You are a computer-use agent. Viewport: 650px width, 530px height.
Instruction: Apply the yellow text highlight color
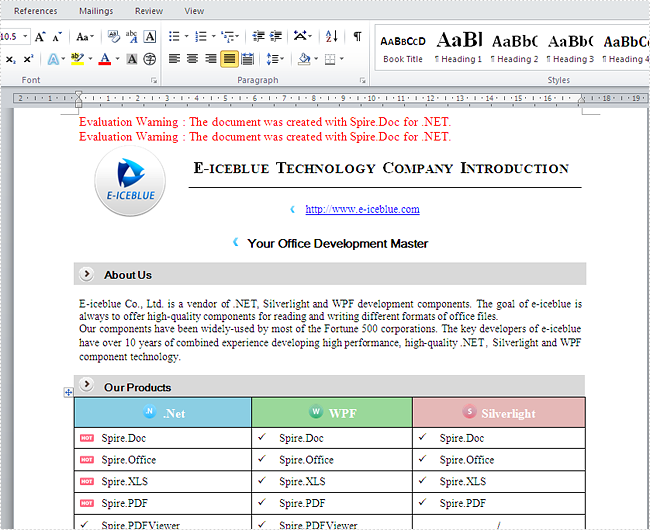tap(77, 59)
